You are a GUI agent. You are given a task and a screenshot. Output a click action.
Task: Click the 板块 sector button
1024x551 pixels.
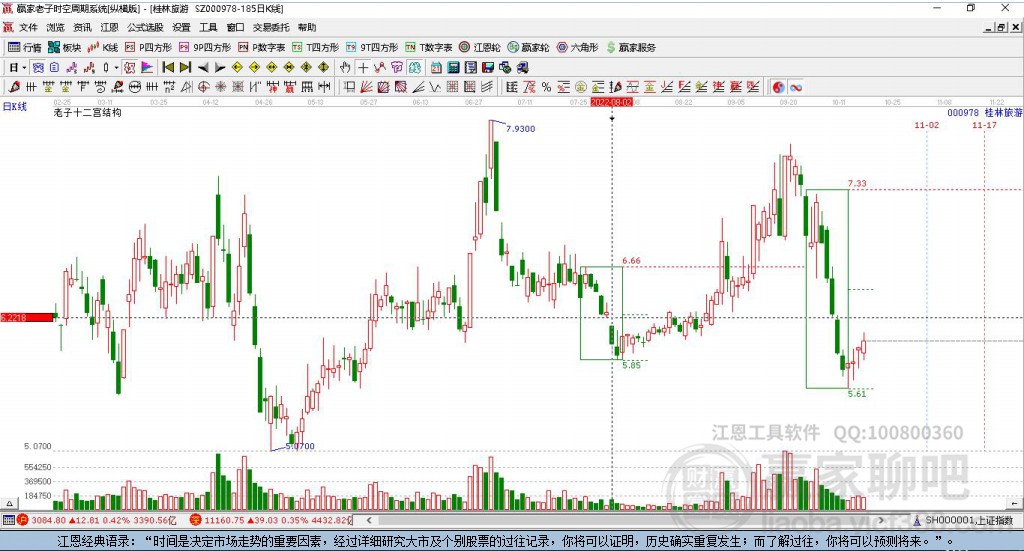[65, 47]
